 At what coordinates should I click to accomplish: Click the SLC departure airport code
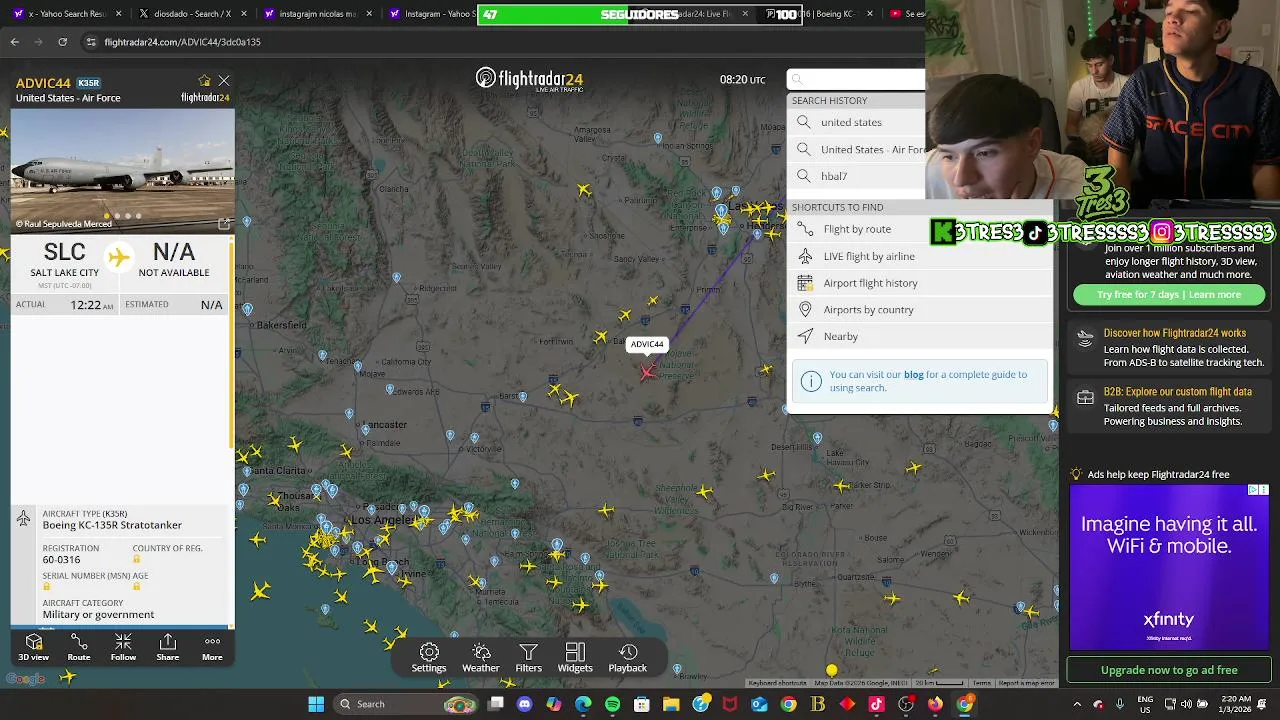tap(65, 253)
